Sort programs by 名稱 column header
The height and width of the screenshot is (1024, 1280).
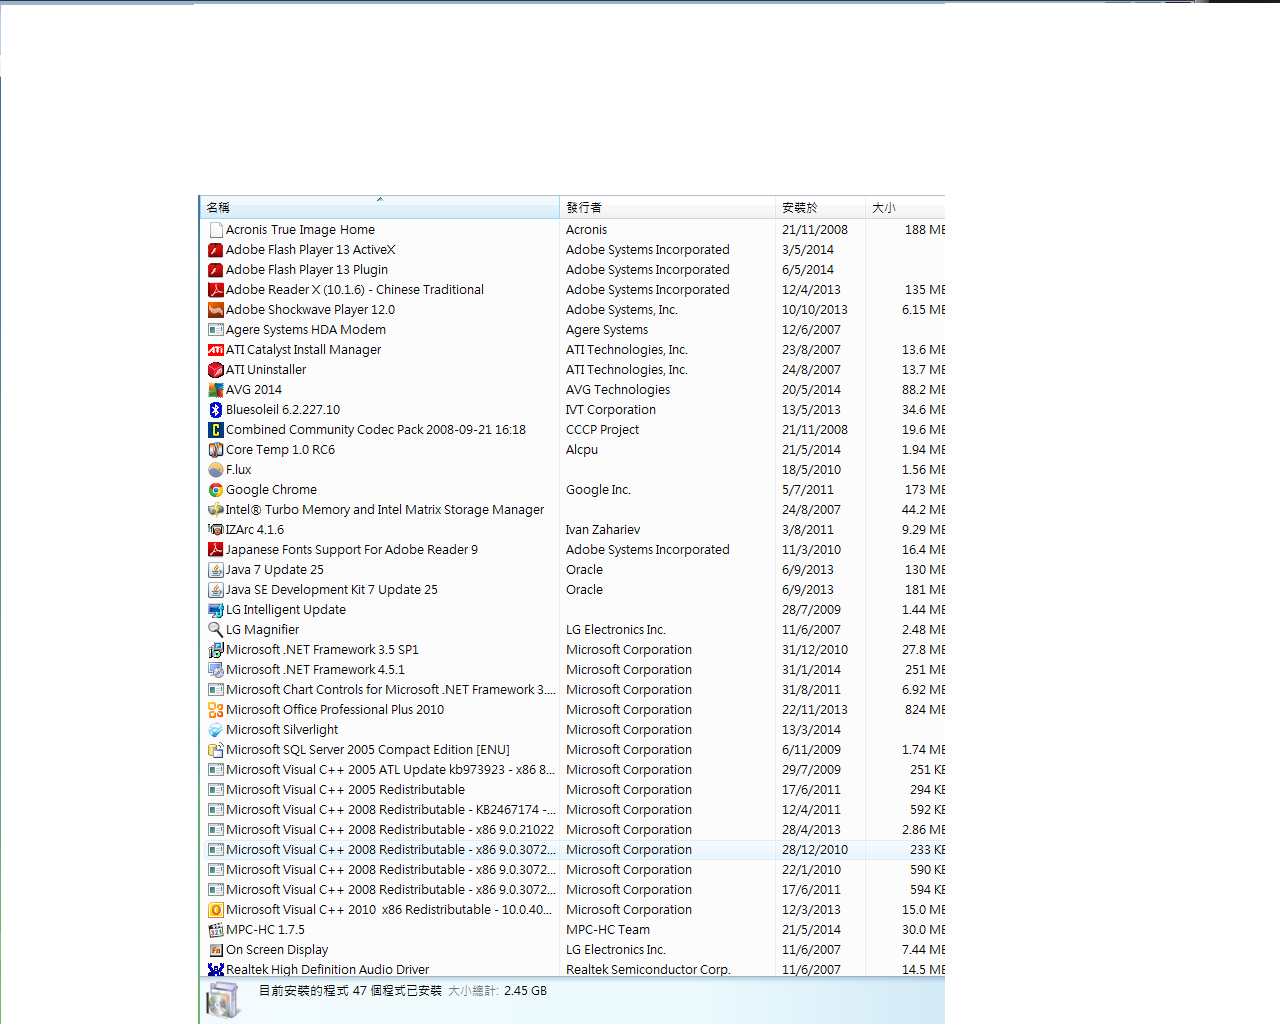(x=380, y=207)
